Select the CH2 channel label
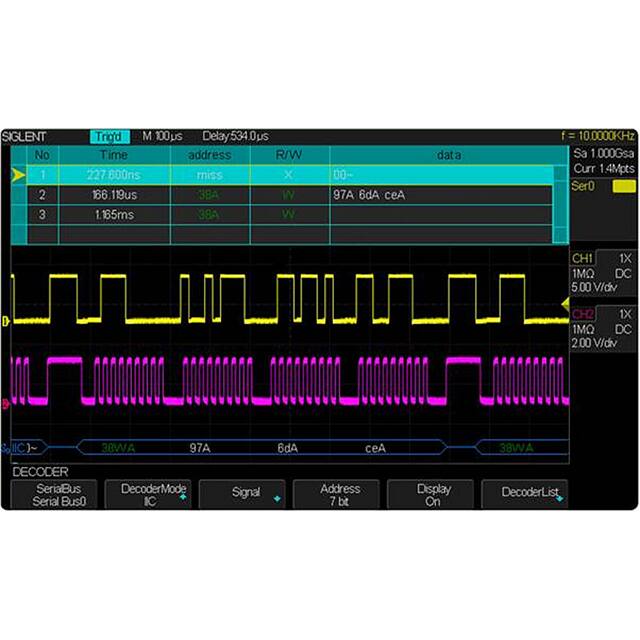Viewport: 640px width, 640px height. [x=582, y=314]
